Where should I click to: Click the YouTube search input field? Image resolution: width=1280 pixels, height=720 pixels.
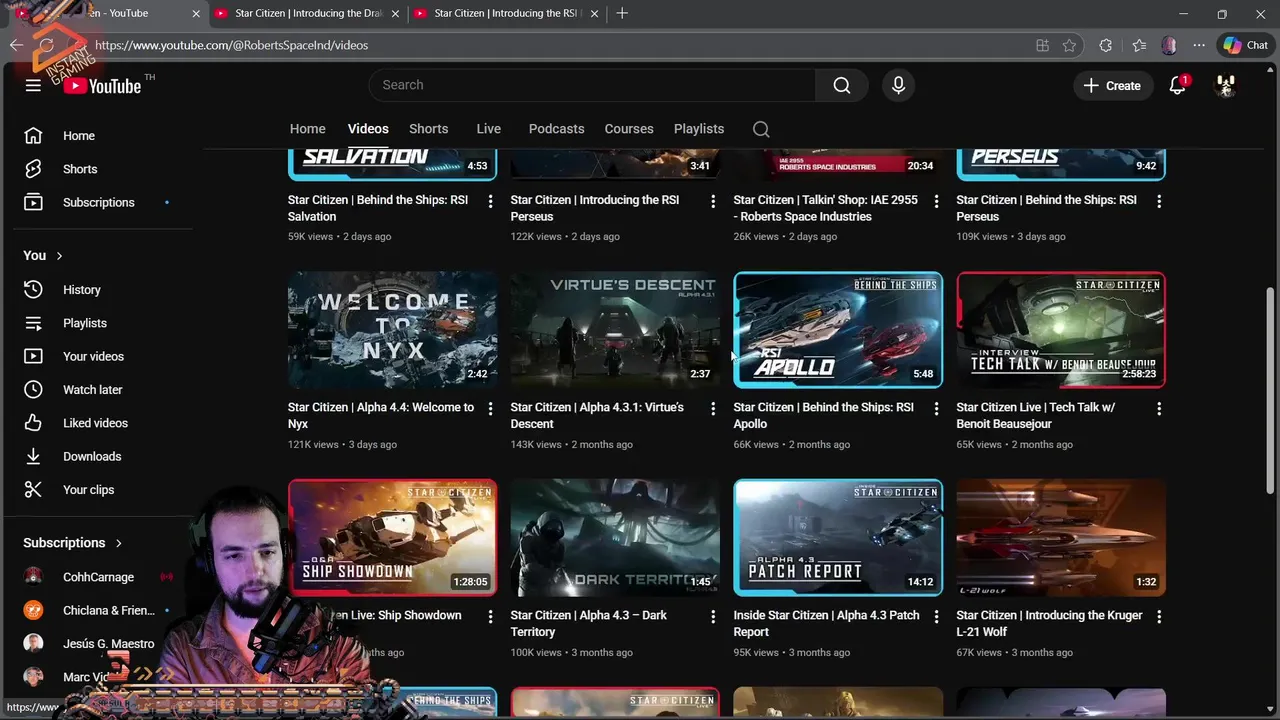[592, 85]
